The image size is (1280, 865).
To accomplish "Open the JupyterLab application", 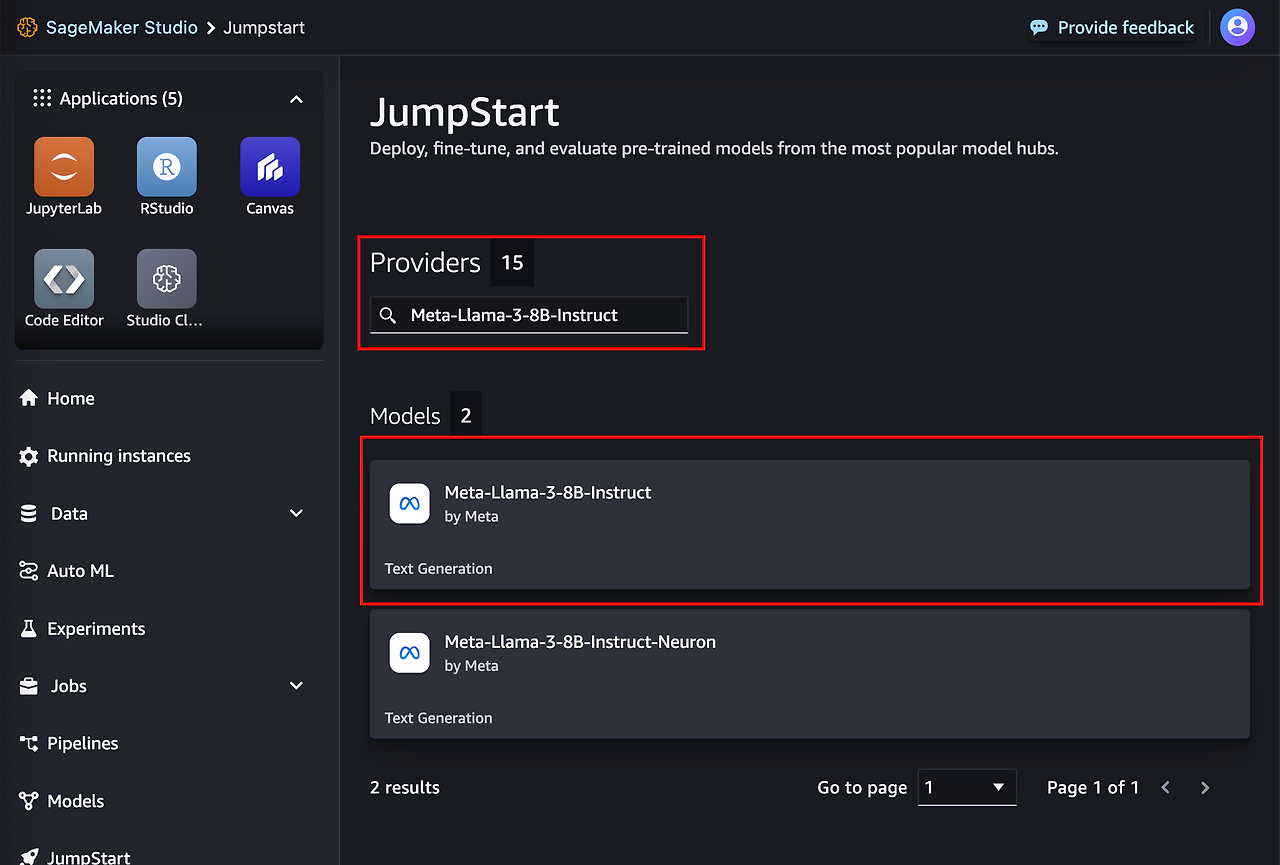I will click(64, 167).
